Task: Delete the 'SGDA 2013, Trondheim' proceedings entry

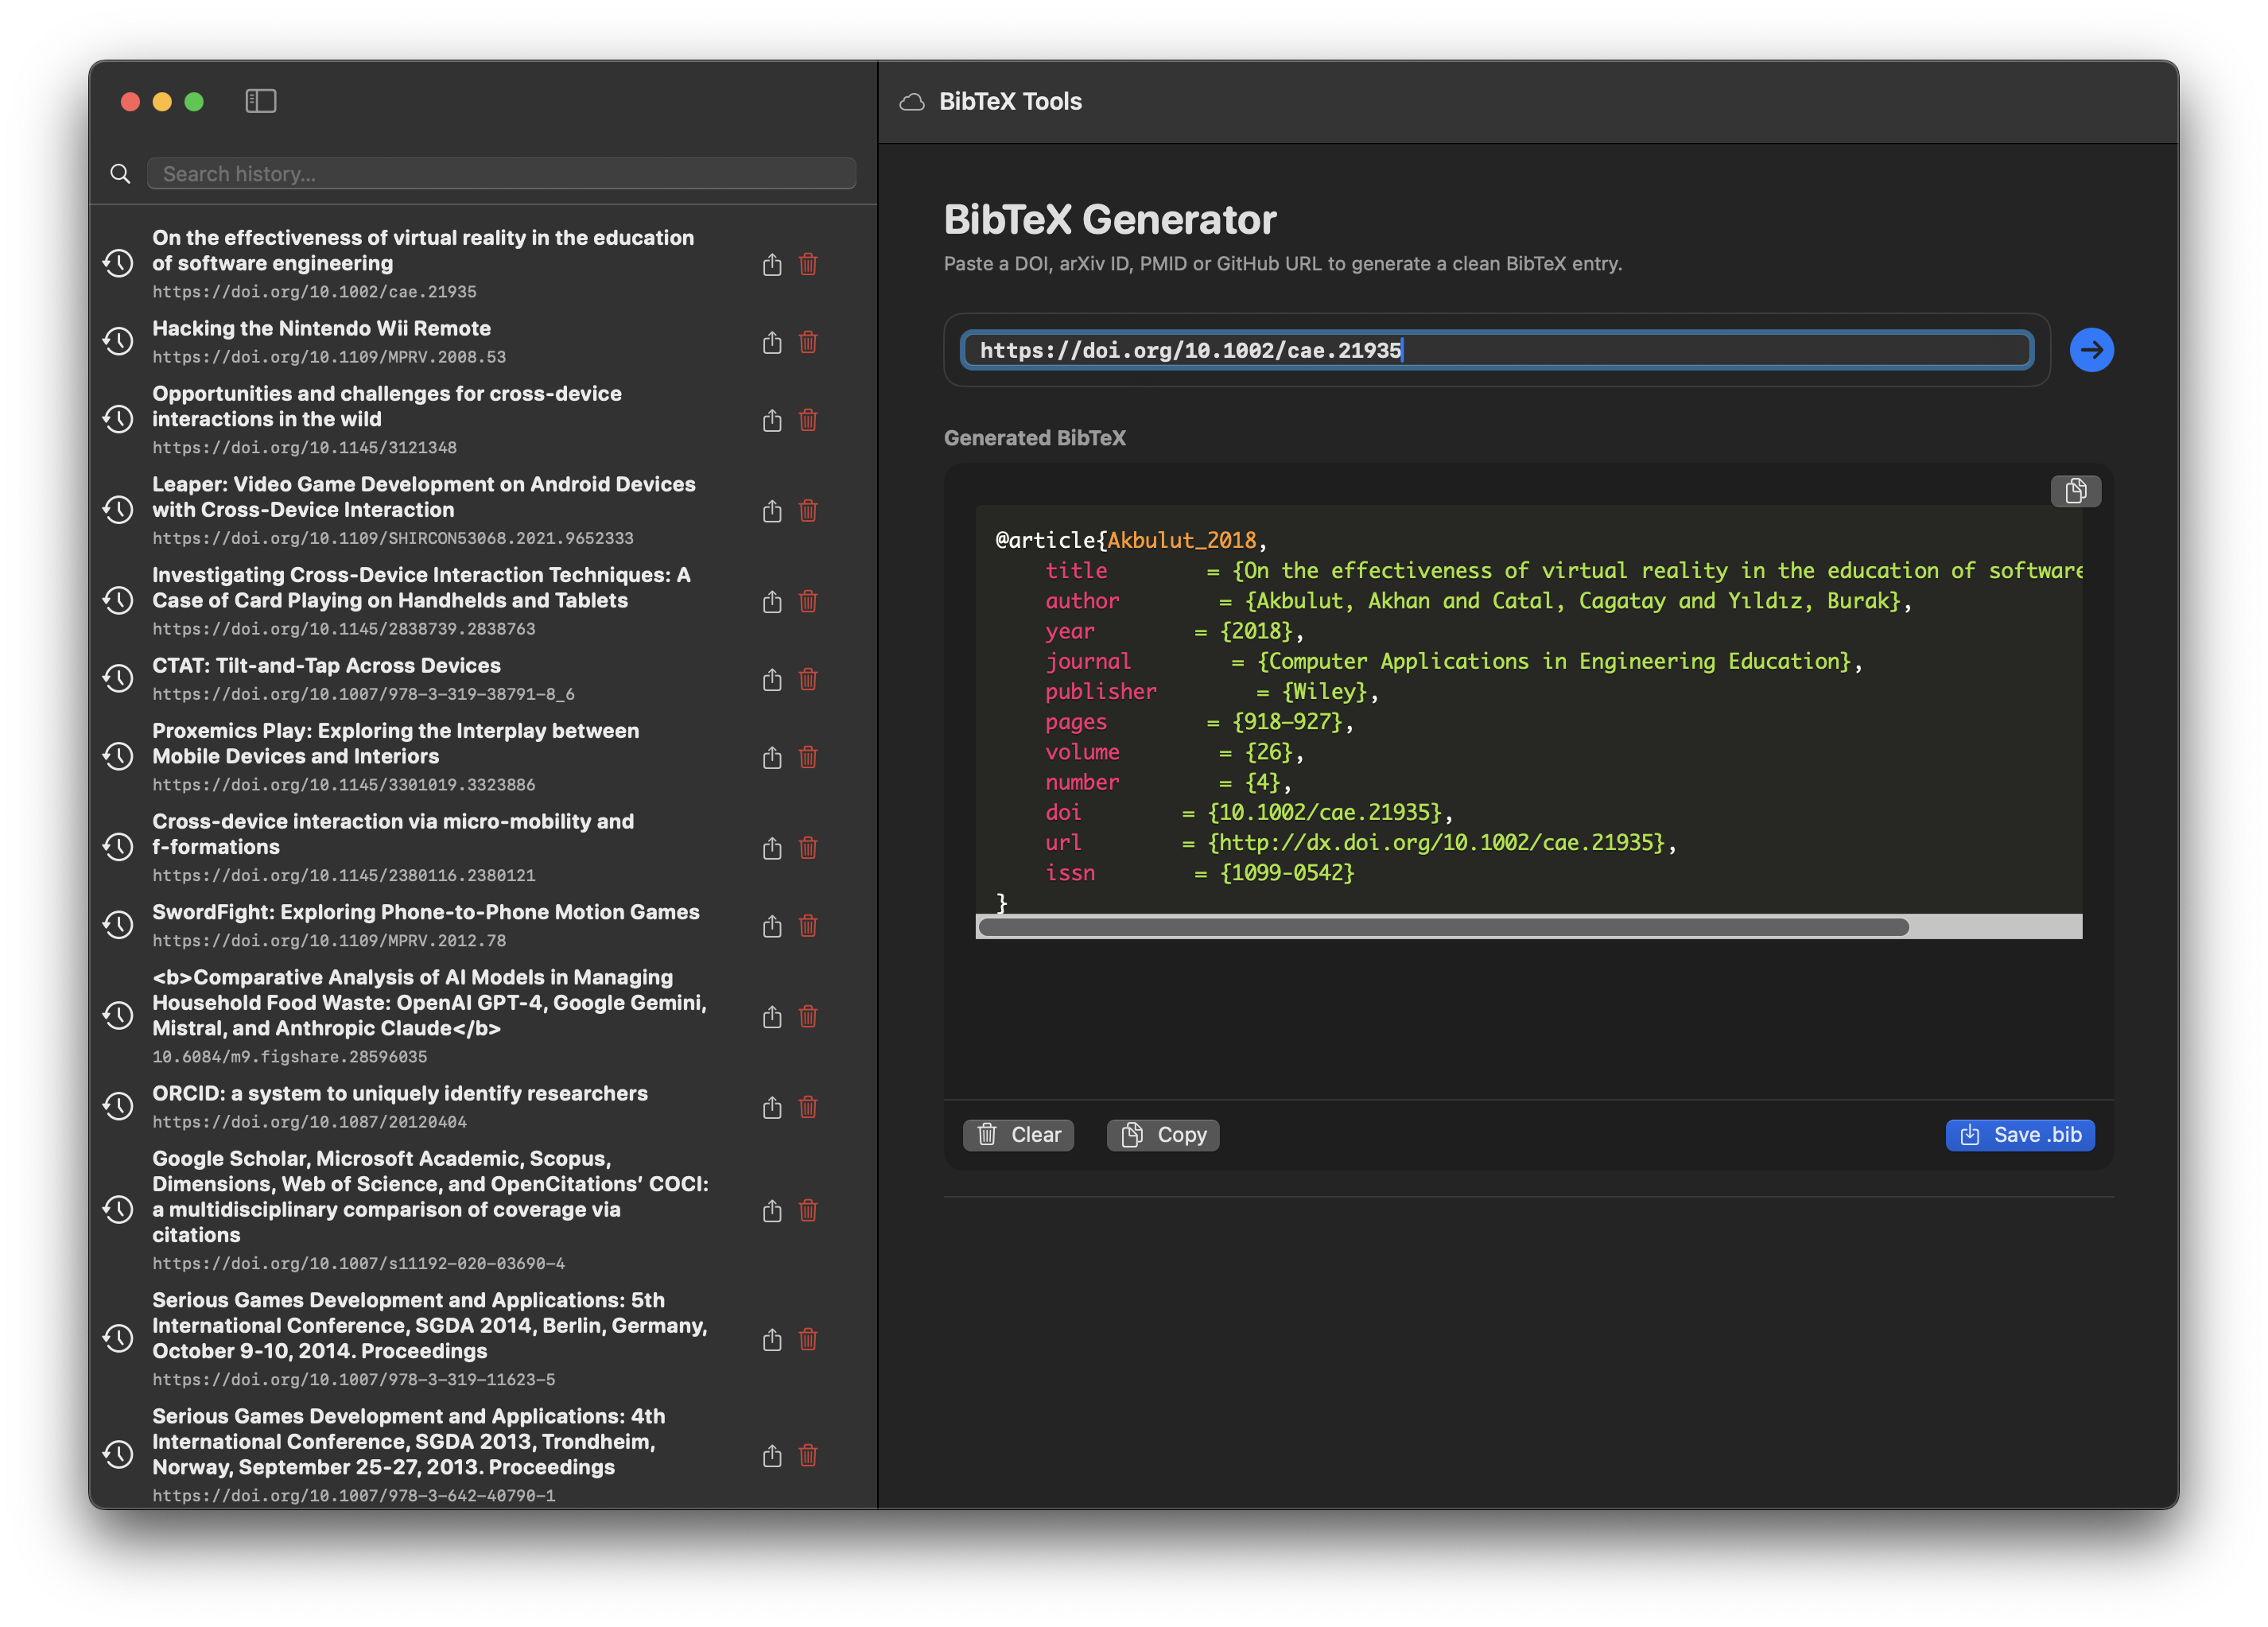Action: pos(808,1455)
